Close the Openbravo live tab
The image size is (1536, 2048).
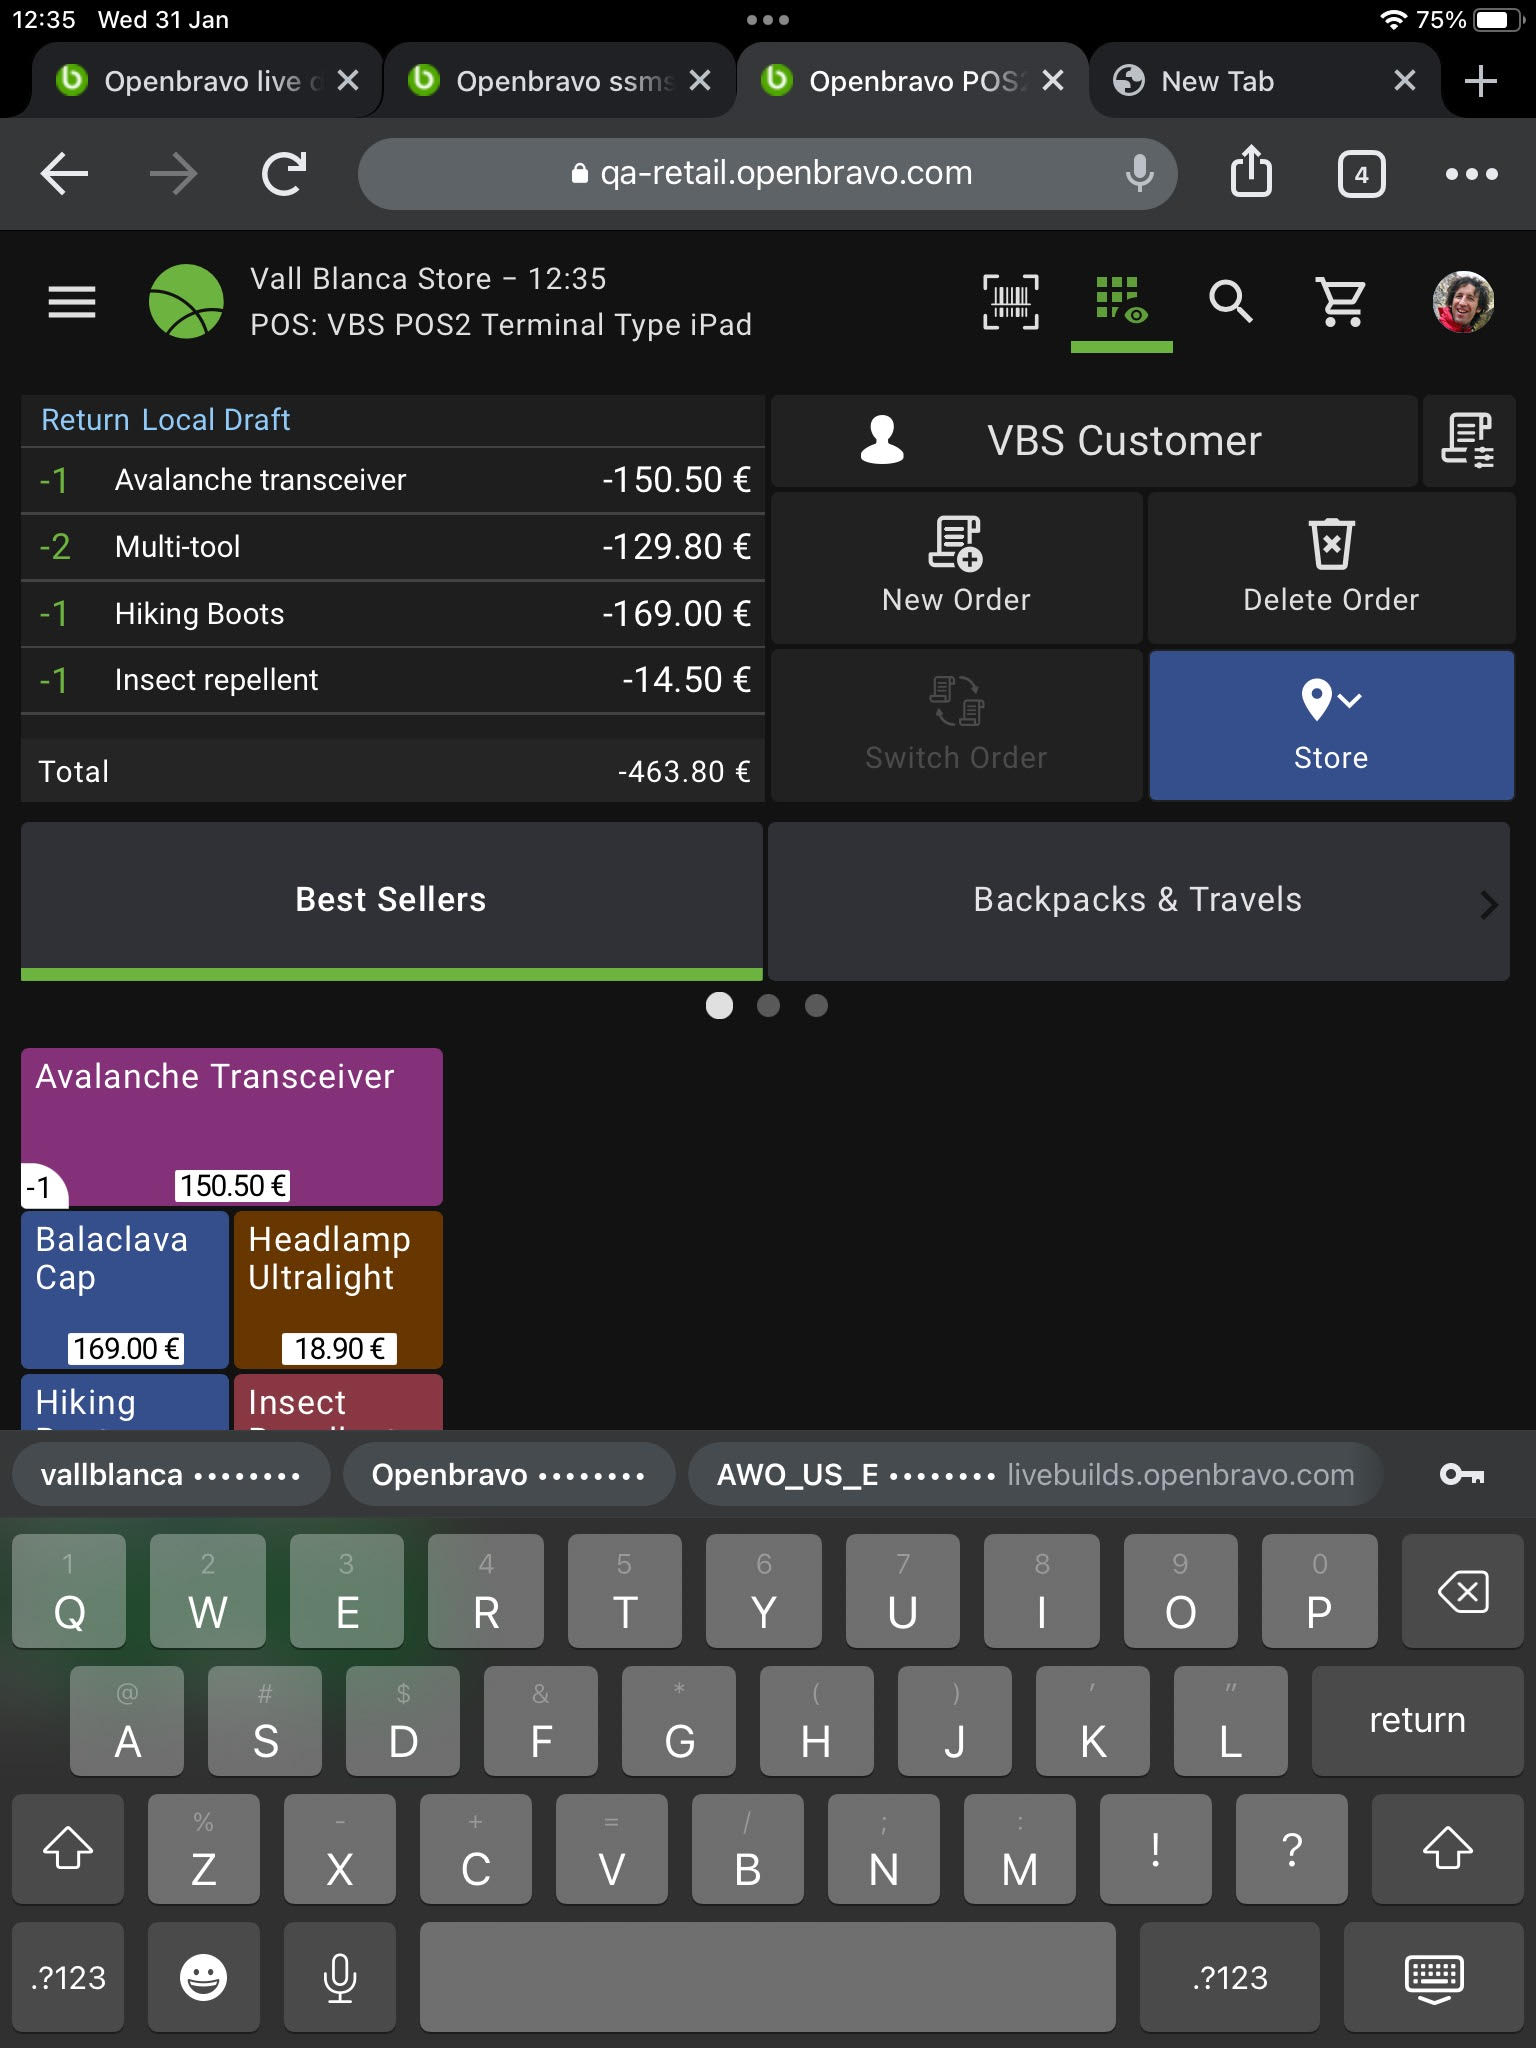point(348,81)
